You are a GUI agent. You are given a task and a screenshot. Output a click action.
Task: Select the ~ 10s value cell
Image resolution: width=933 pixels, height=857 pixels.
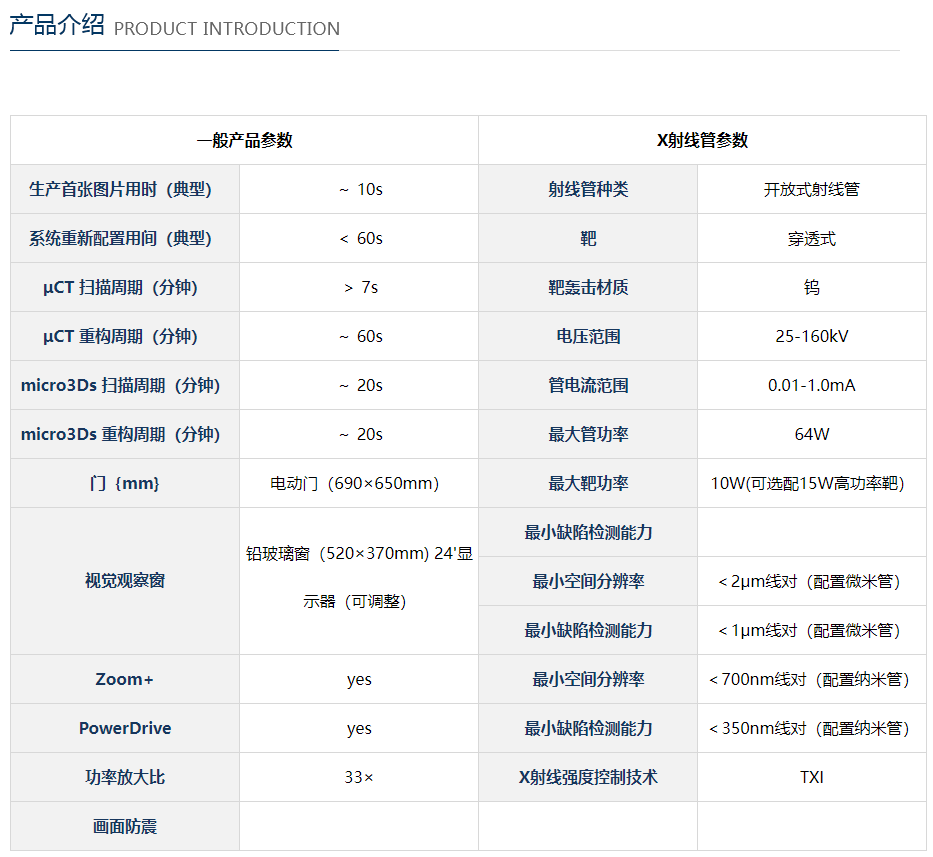(x=359, y=190)
